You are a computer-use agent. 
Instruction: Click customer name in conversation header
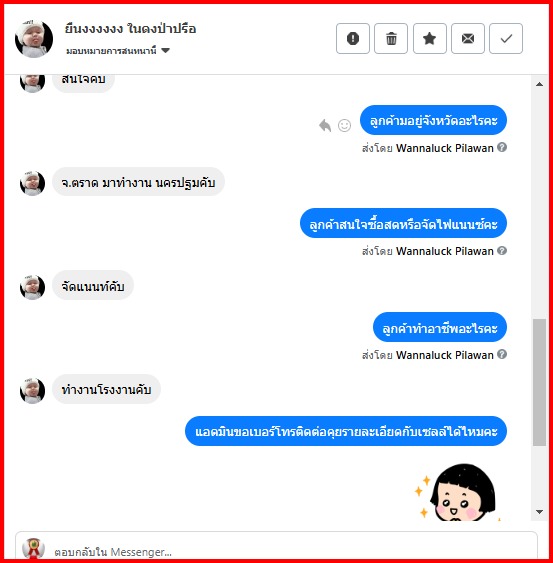130,29
